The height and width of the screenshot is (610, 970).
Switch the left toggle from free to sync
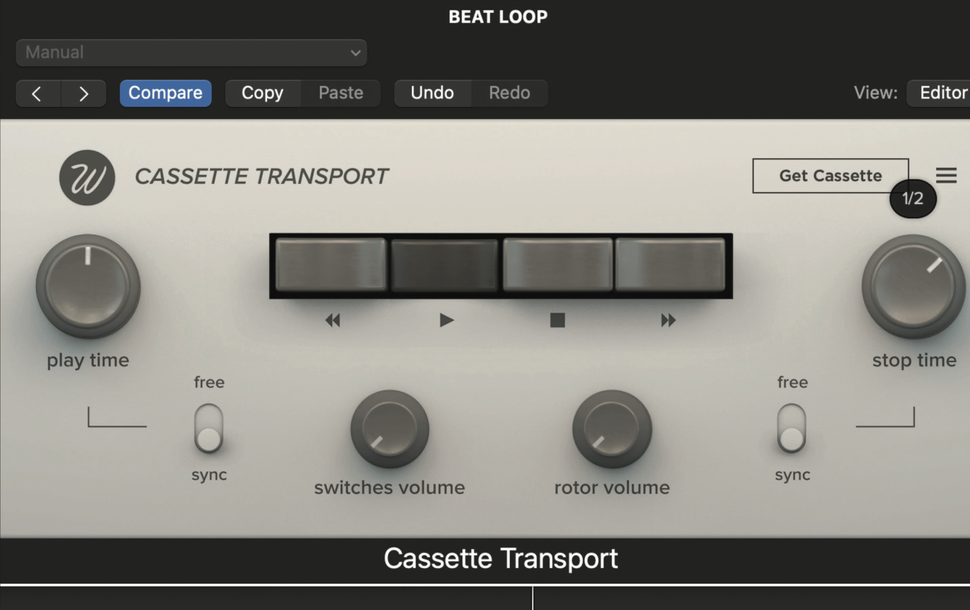pos(209,430)
